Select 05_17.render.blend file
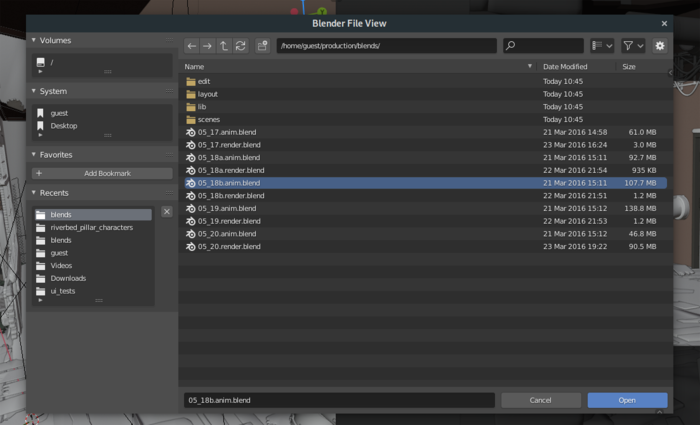Screen dimensions: 700x425 point(425,145)
